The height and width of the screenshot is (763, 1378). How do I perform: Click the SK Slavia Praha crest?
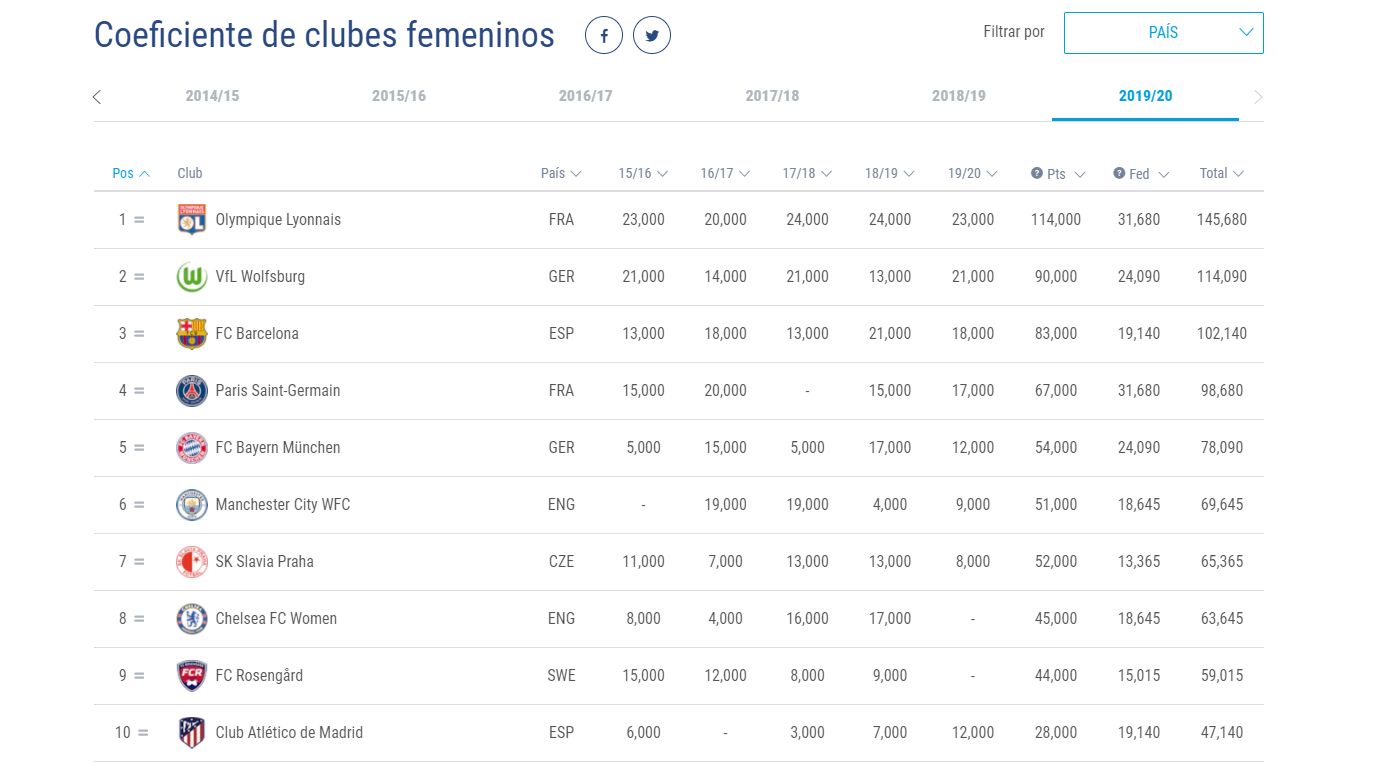pyautogui.click(x=192, y=561)
